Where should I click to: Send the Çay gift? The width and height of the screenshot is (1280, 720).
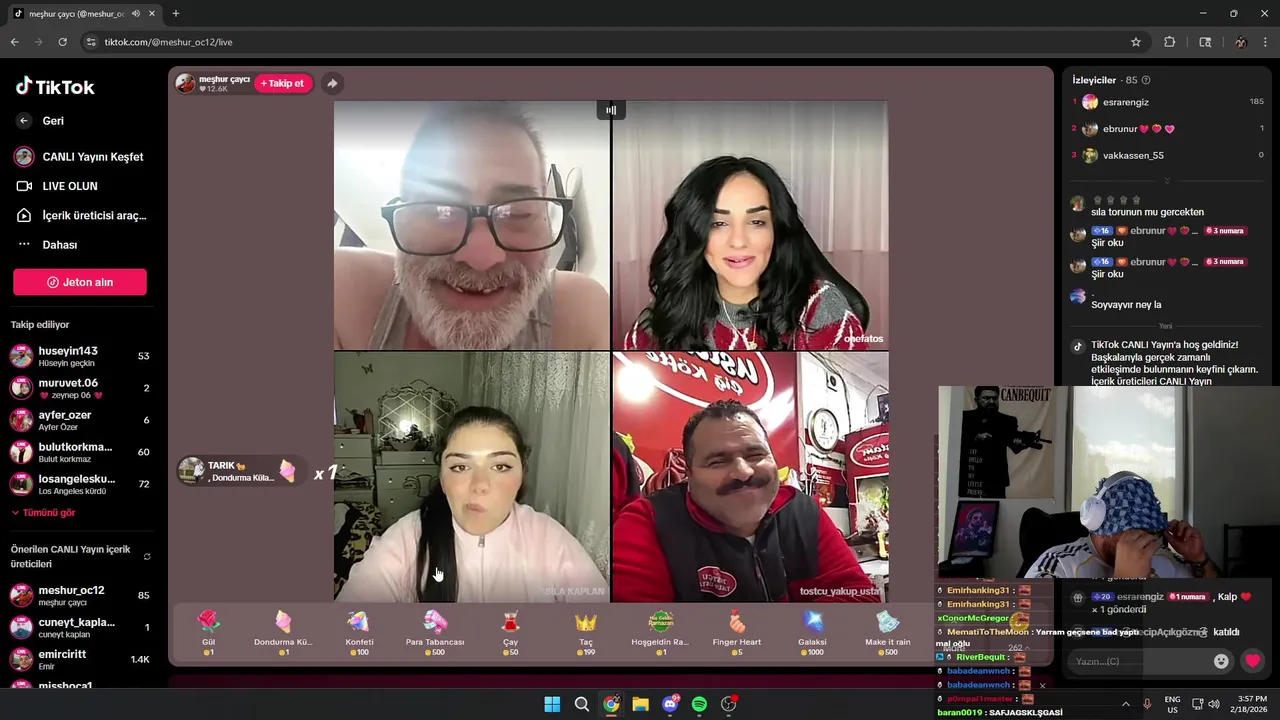click(x=510, y=632)
